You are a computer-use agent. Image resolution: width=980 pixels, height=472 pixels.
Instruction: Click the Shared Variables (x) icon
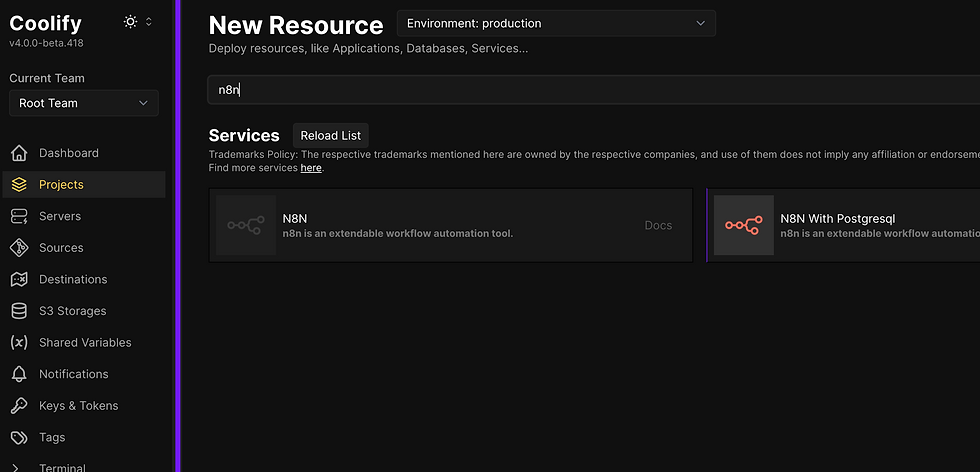(19, 343)
